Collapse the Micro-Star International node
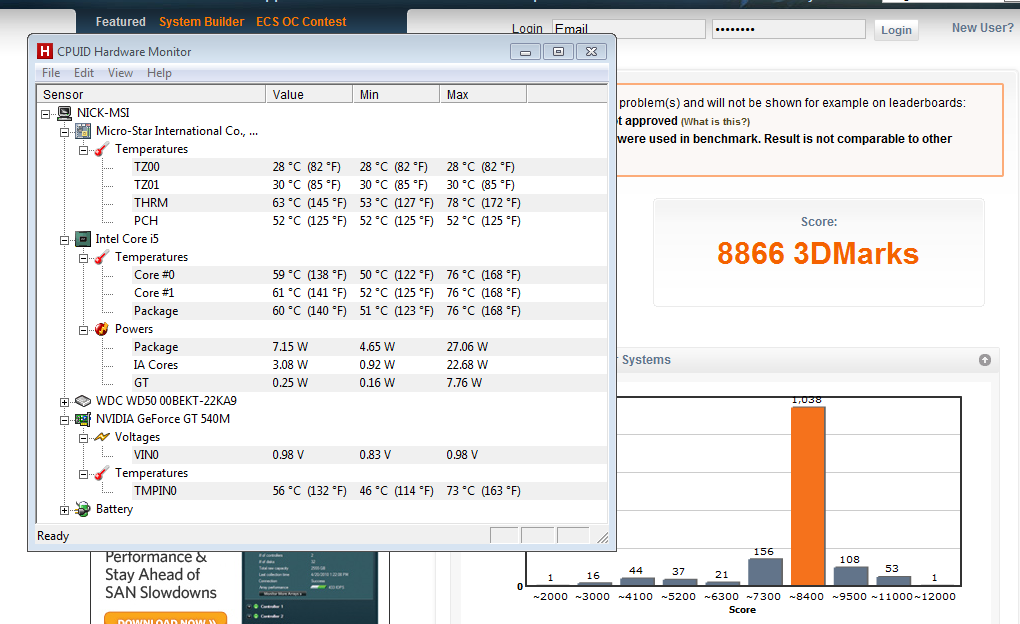Viewport: 1020px width, 624px height. pyautogui.click(x=64, y=132)
